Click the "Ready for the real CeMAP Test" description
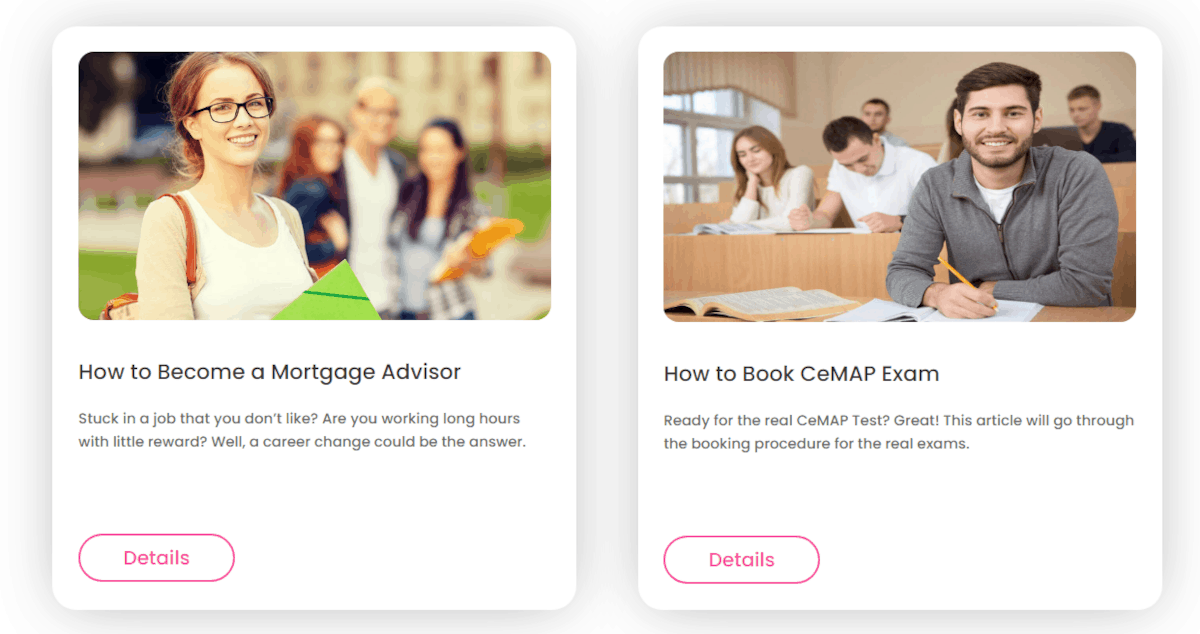 [899, 432]
